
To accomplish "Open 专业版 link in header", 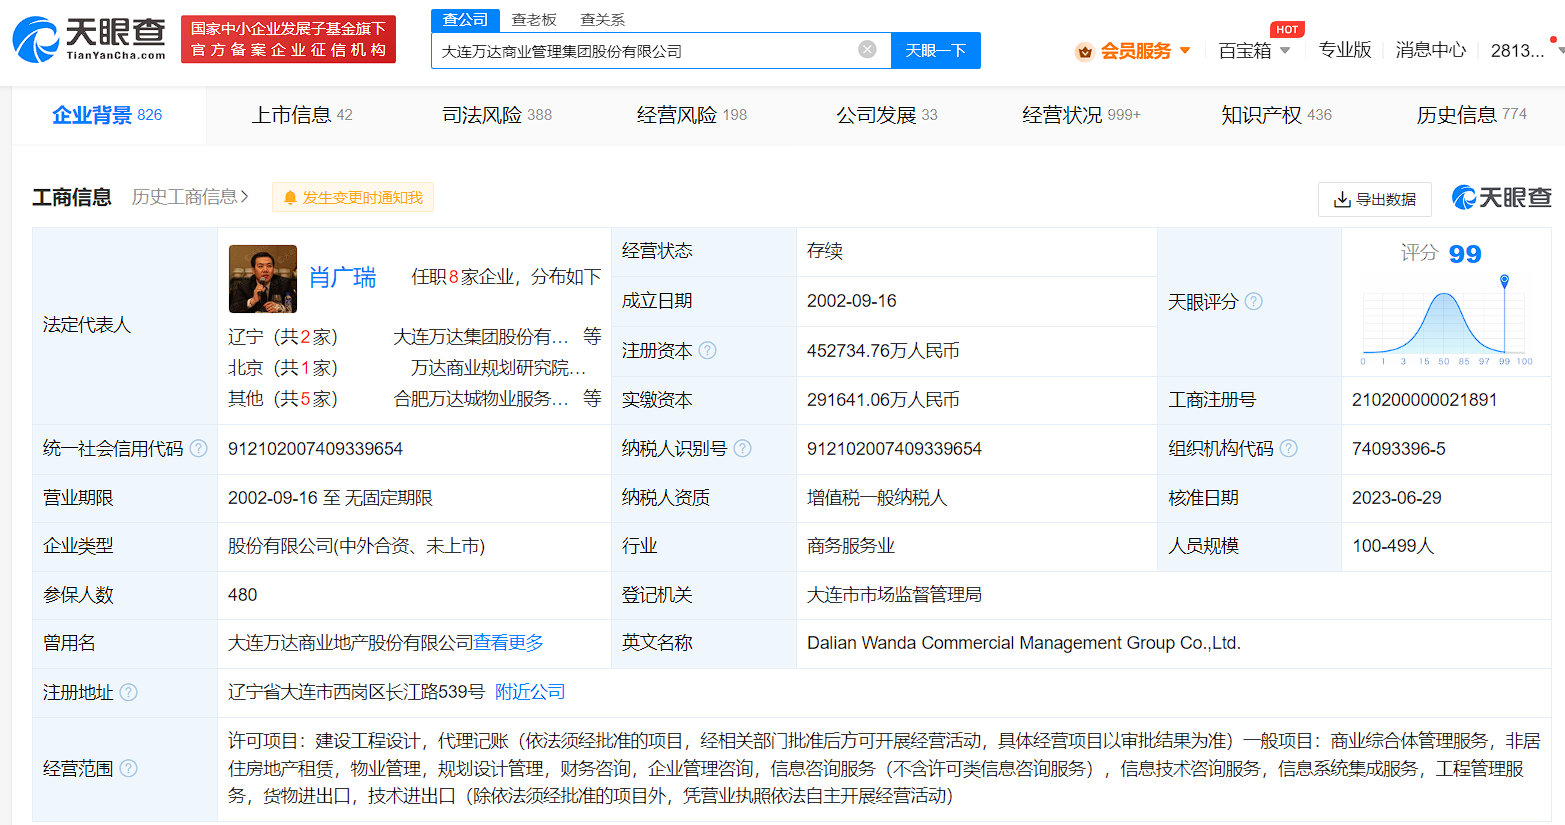I will [x=1344, y=50].
